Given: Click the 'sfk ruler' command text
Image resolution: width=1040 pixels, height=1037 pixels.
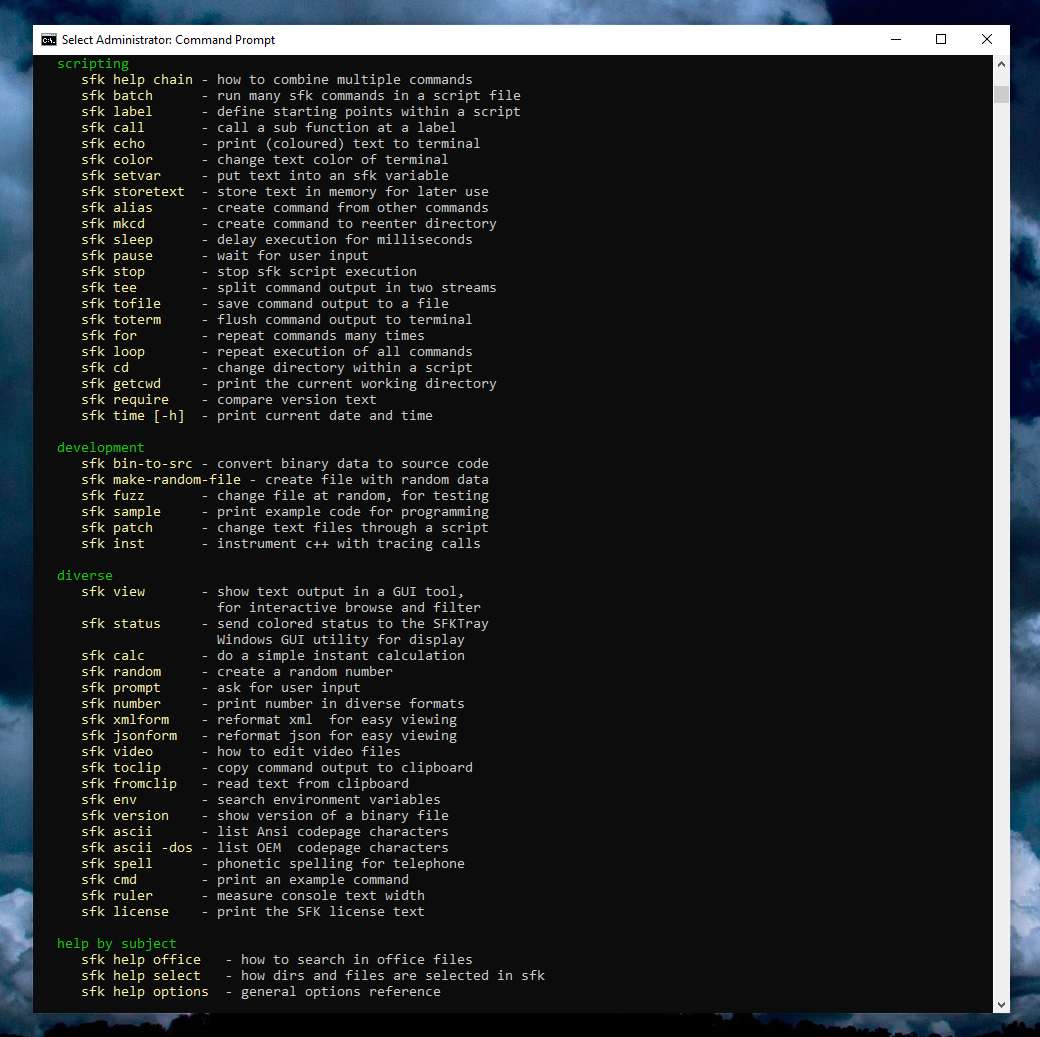Looking at the screenshot, I should click(117, 896).
